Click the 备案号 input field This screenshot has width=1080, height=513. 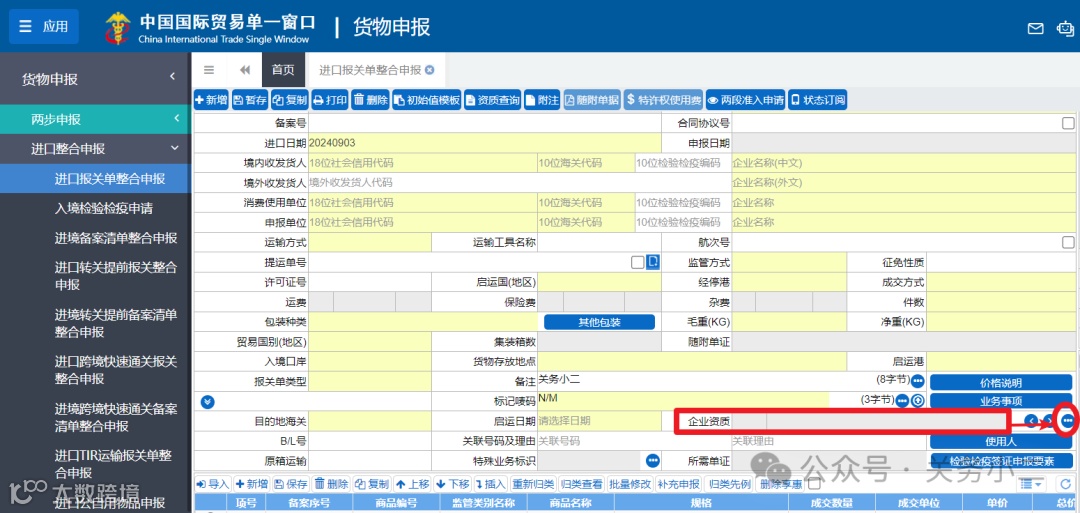[484, 123]
